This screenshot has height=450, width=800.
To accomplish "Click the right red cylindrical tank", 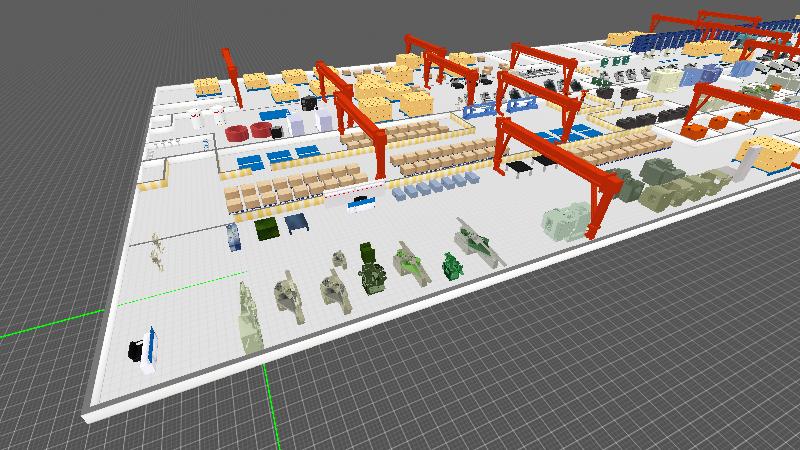I will 261,130.
